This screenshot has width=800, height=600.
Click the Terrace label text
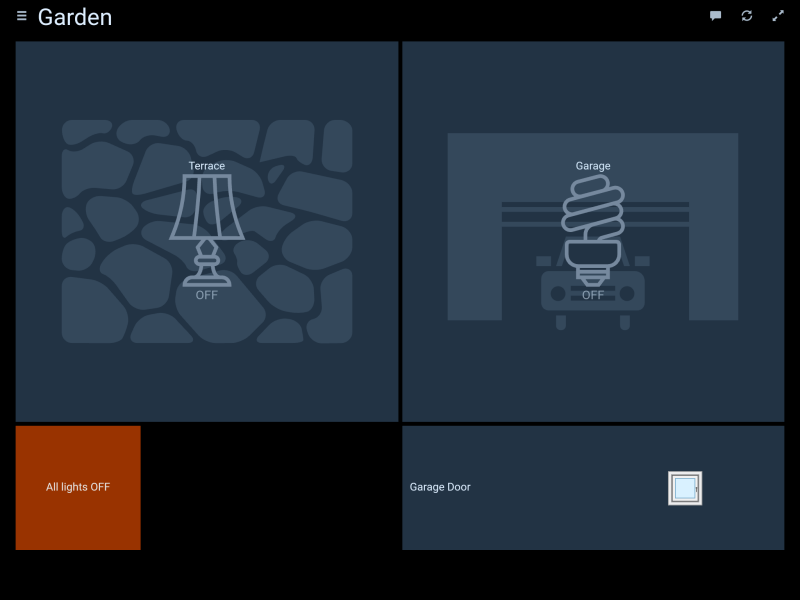(x=207, y=166)
